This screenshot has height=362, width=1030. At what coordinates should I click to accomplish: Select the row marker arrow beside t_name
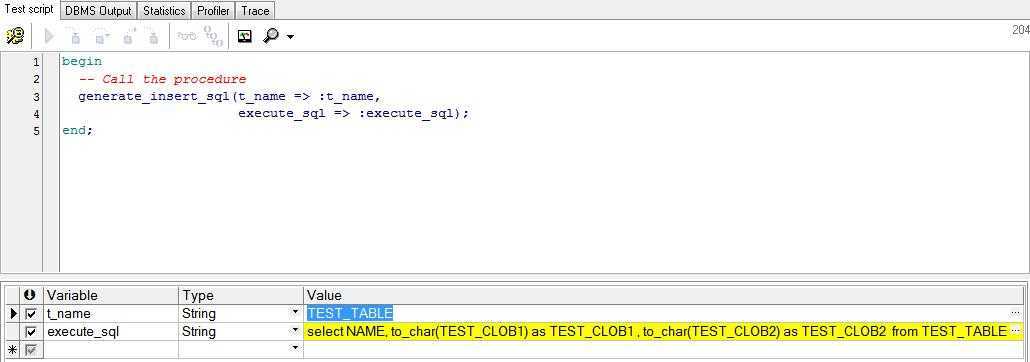pyautogui.click(x=14, y=314)
